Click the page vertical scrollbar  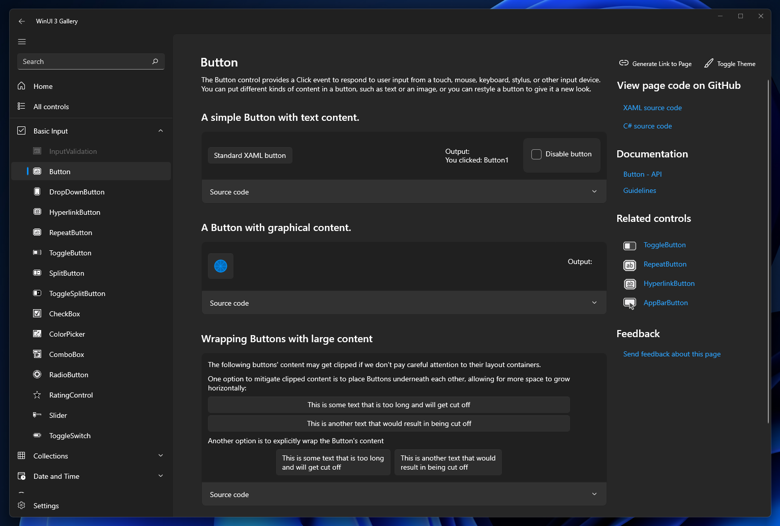point(769,251)
